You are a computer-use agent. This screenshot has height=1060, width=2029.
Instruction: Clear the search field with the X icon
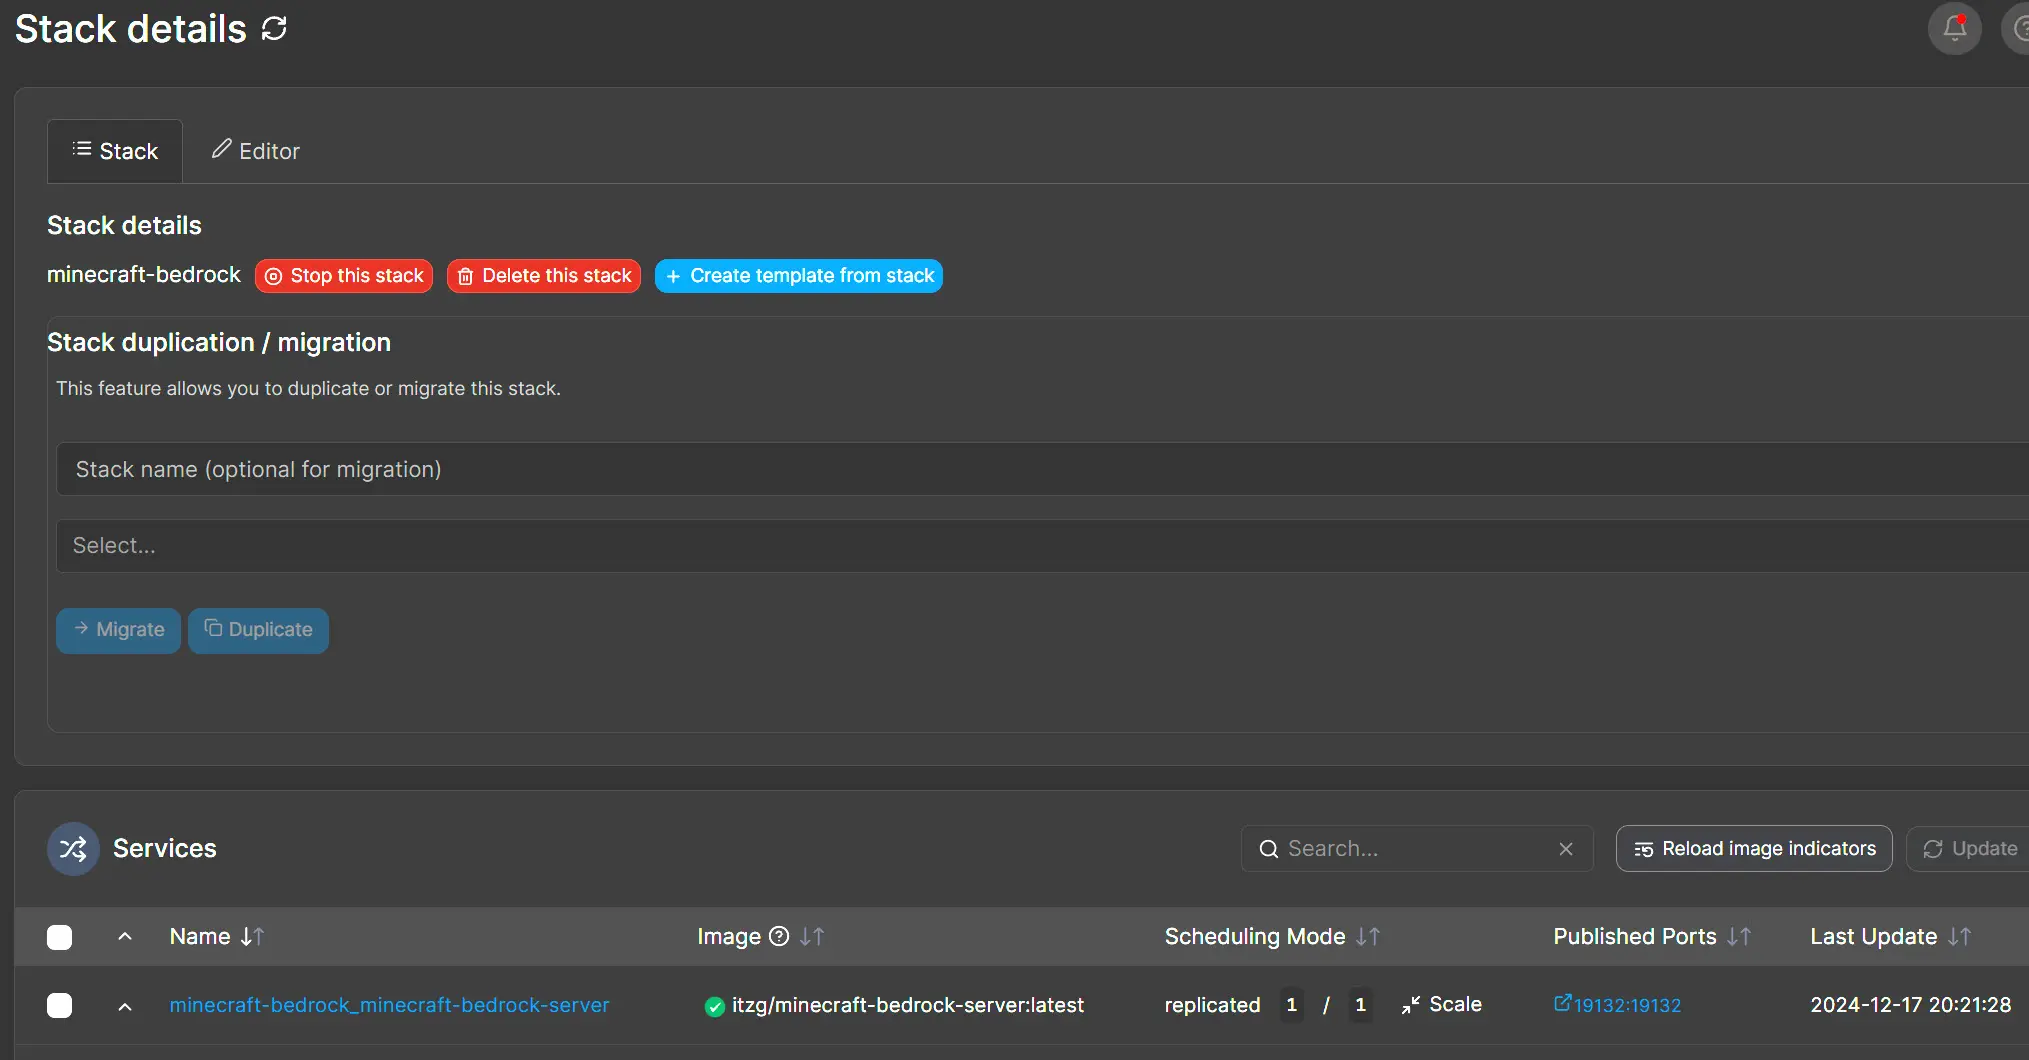(x=1564, y=848)
